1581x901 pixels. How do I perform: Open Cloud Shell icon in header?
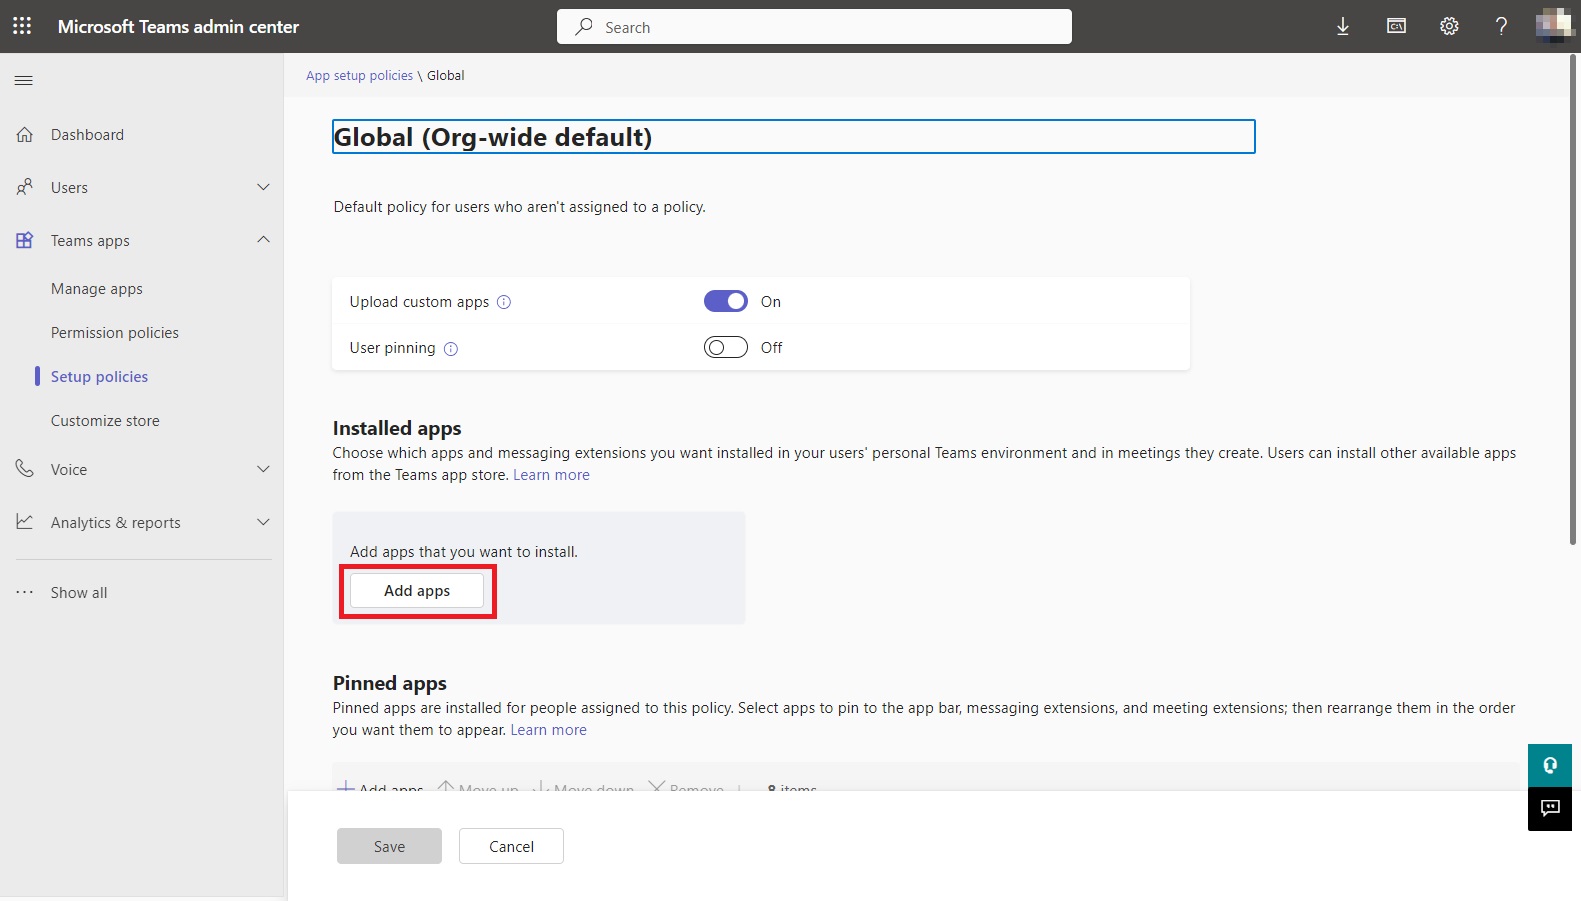[x=1396, y=27]
